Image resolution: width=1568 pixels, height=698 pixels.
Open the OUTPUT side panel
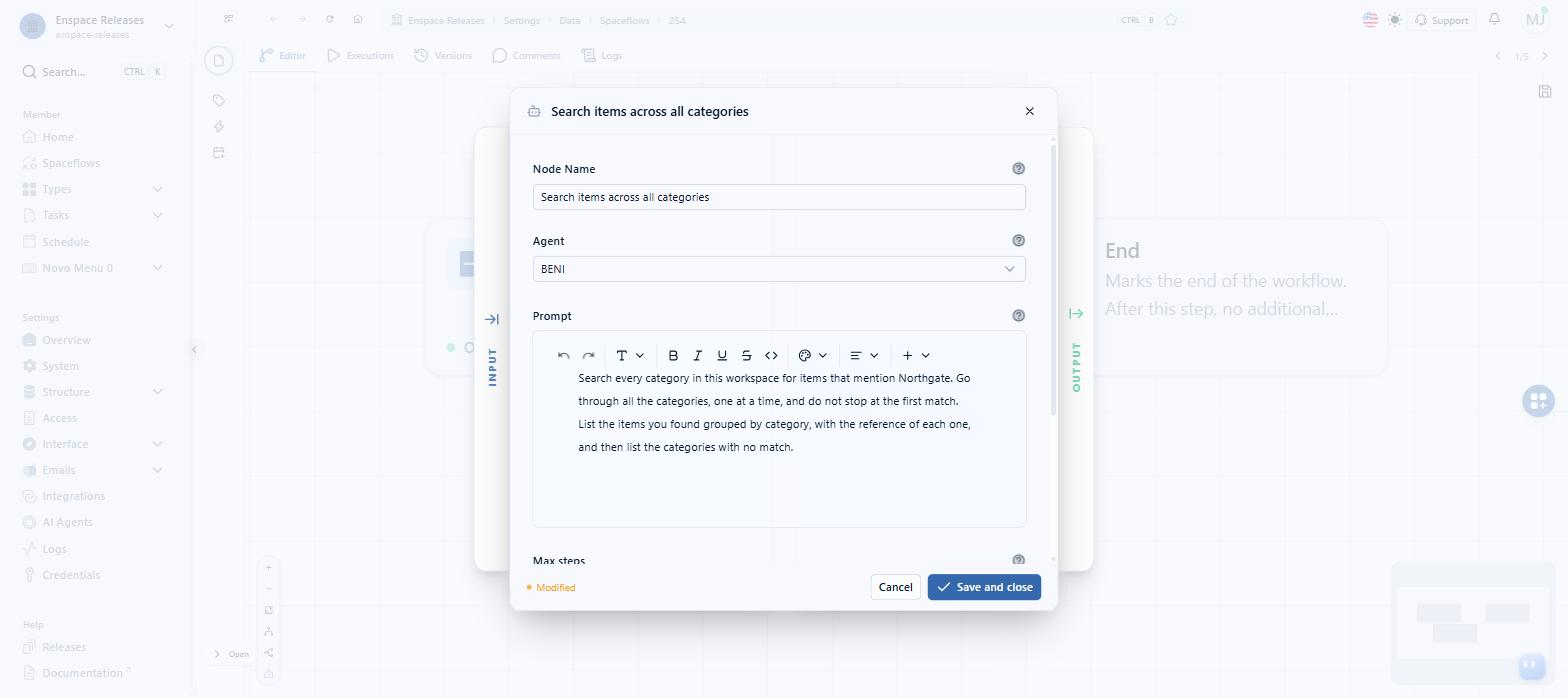point(1076,350)
